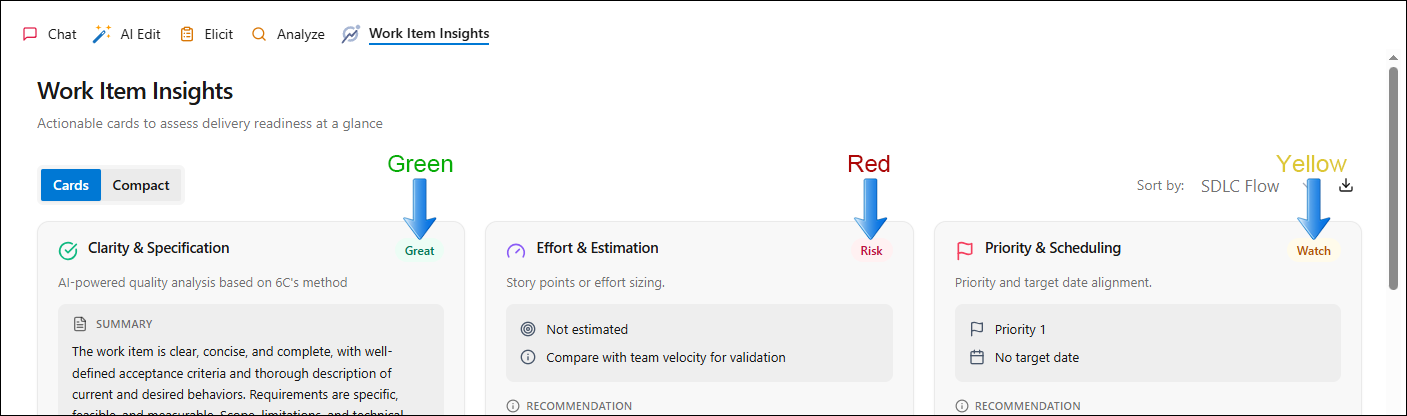
Task: Click the vertical scrollbar thumb
Action: [1394, 178]
